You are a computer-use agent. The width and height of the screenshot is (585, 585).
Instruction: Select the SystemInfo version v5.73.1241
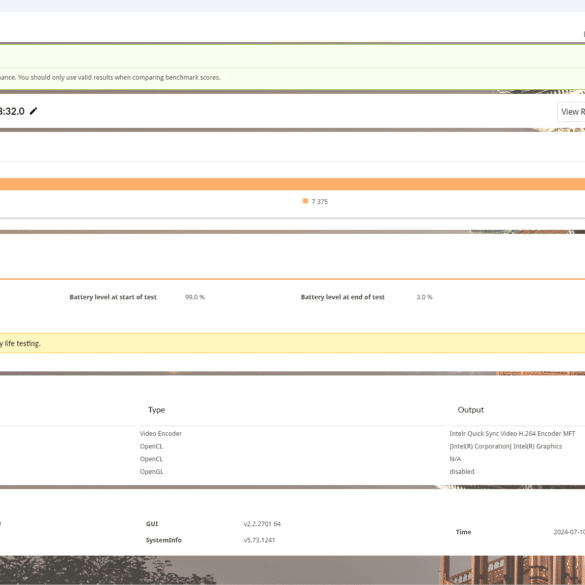point(259,540)
